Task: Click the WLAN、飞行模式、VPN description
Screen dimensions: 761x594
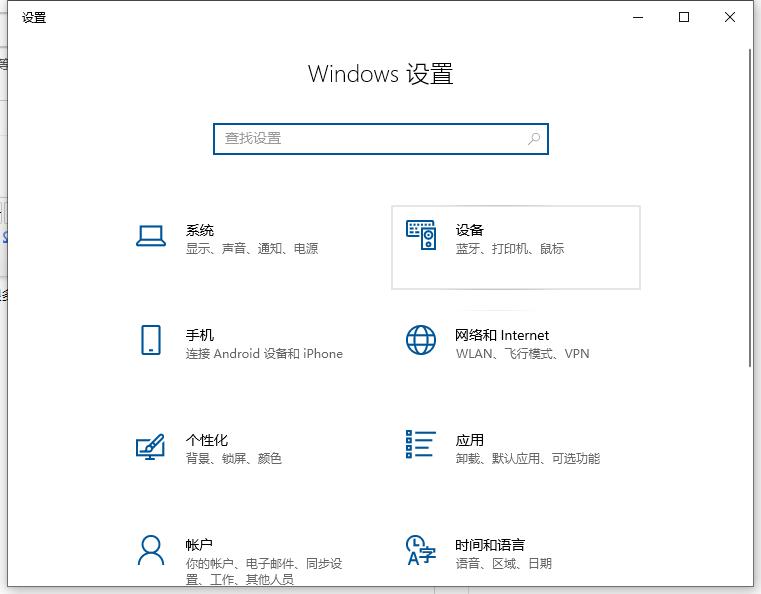Action: coord(522,354)
